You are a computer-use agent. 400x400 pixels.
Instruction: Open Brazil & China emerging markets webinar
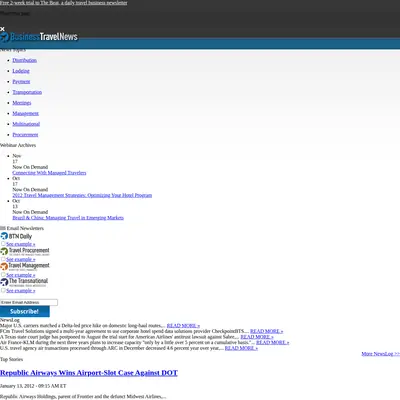[68, 218]
